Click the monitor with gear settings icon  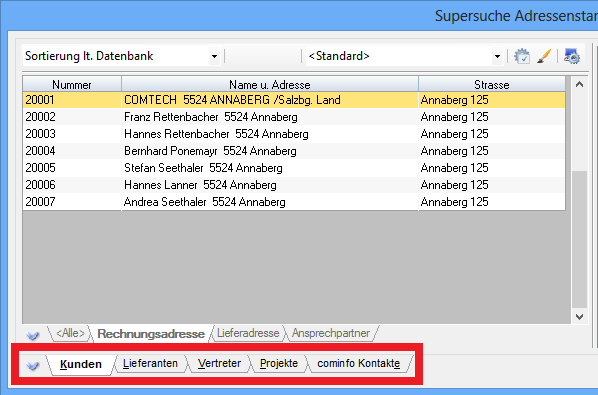point(572,56)
